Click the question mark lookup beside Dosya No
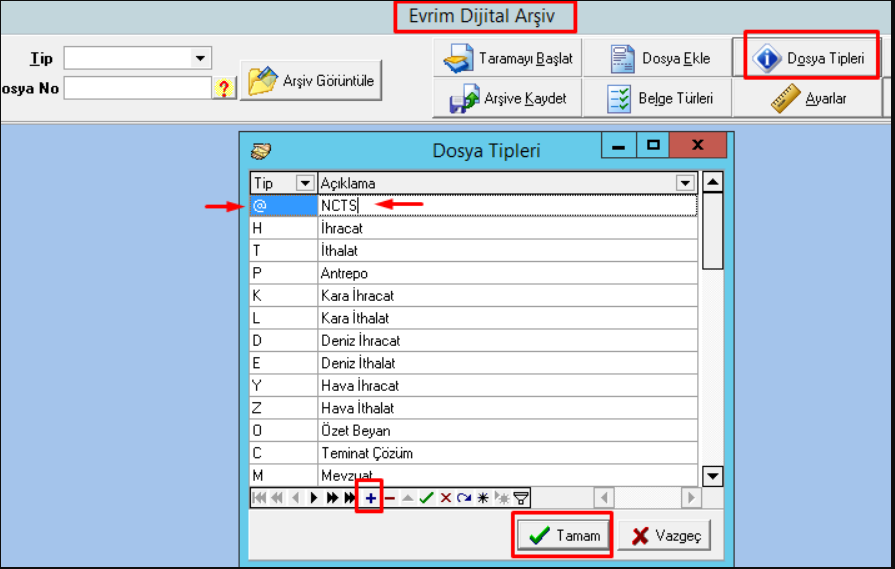 pyautogui.click(x=224, y=88)
